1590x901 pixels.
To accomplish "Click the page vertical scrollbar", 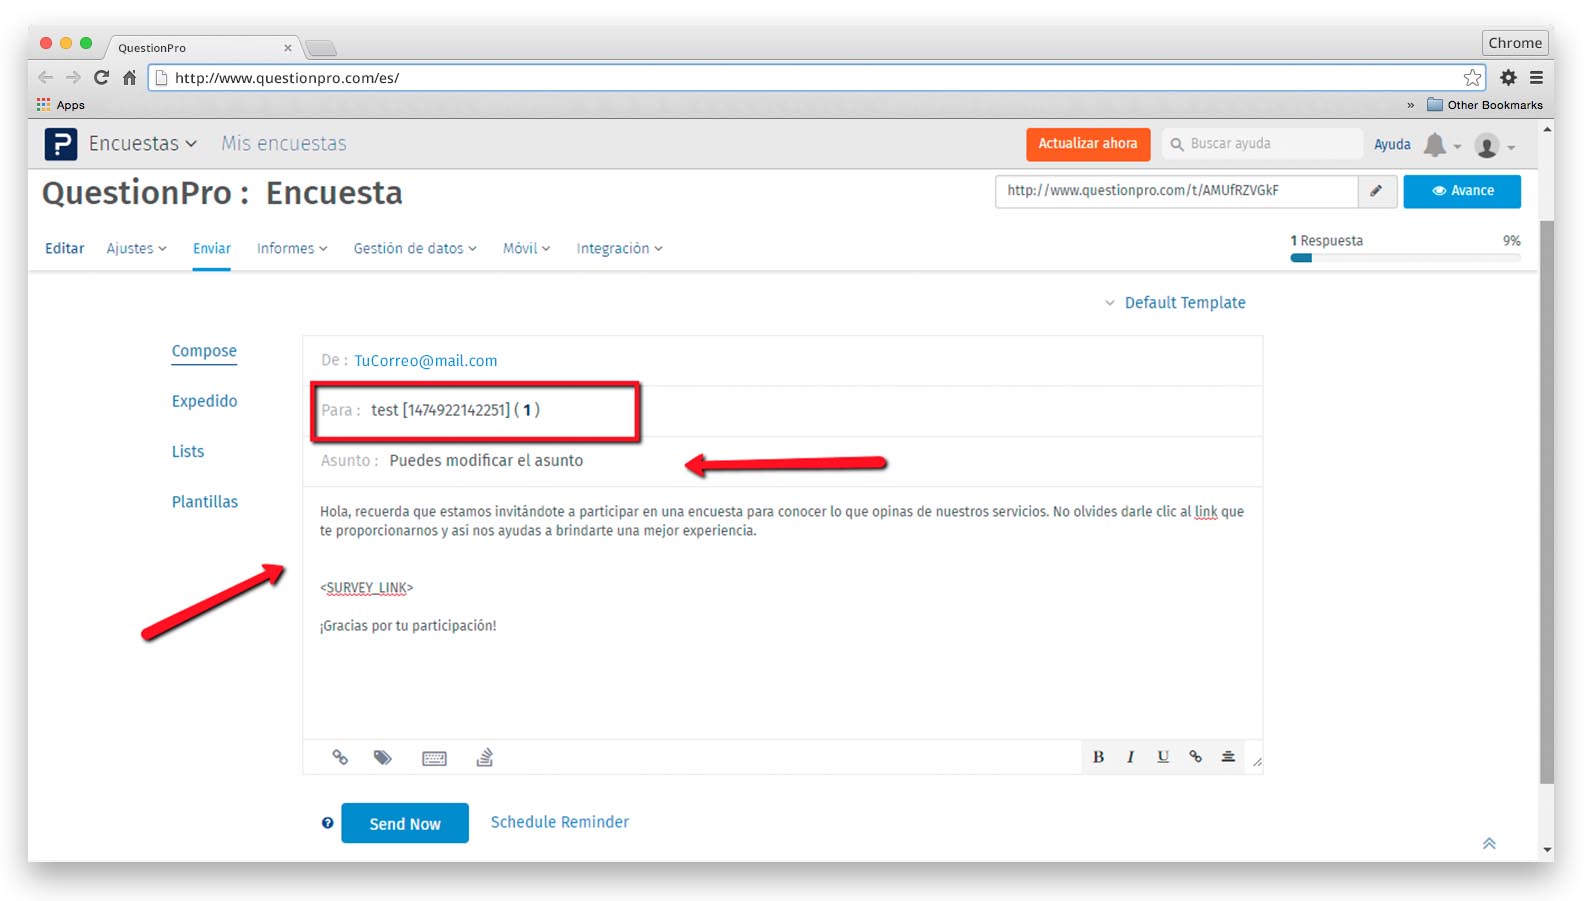I will click(1547, 500).
